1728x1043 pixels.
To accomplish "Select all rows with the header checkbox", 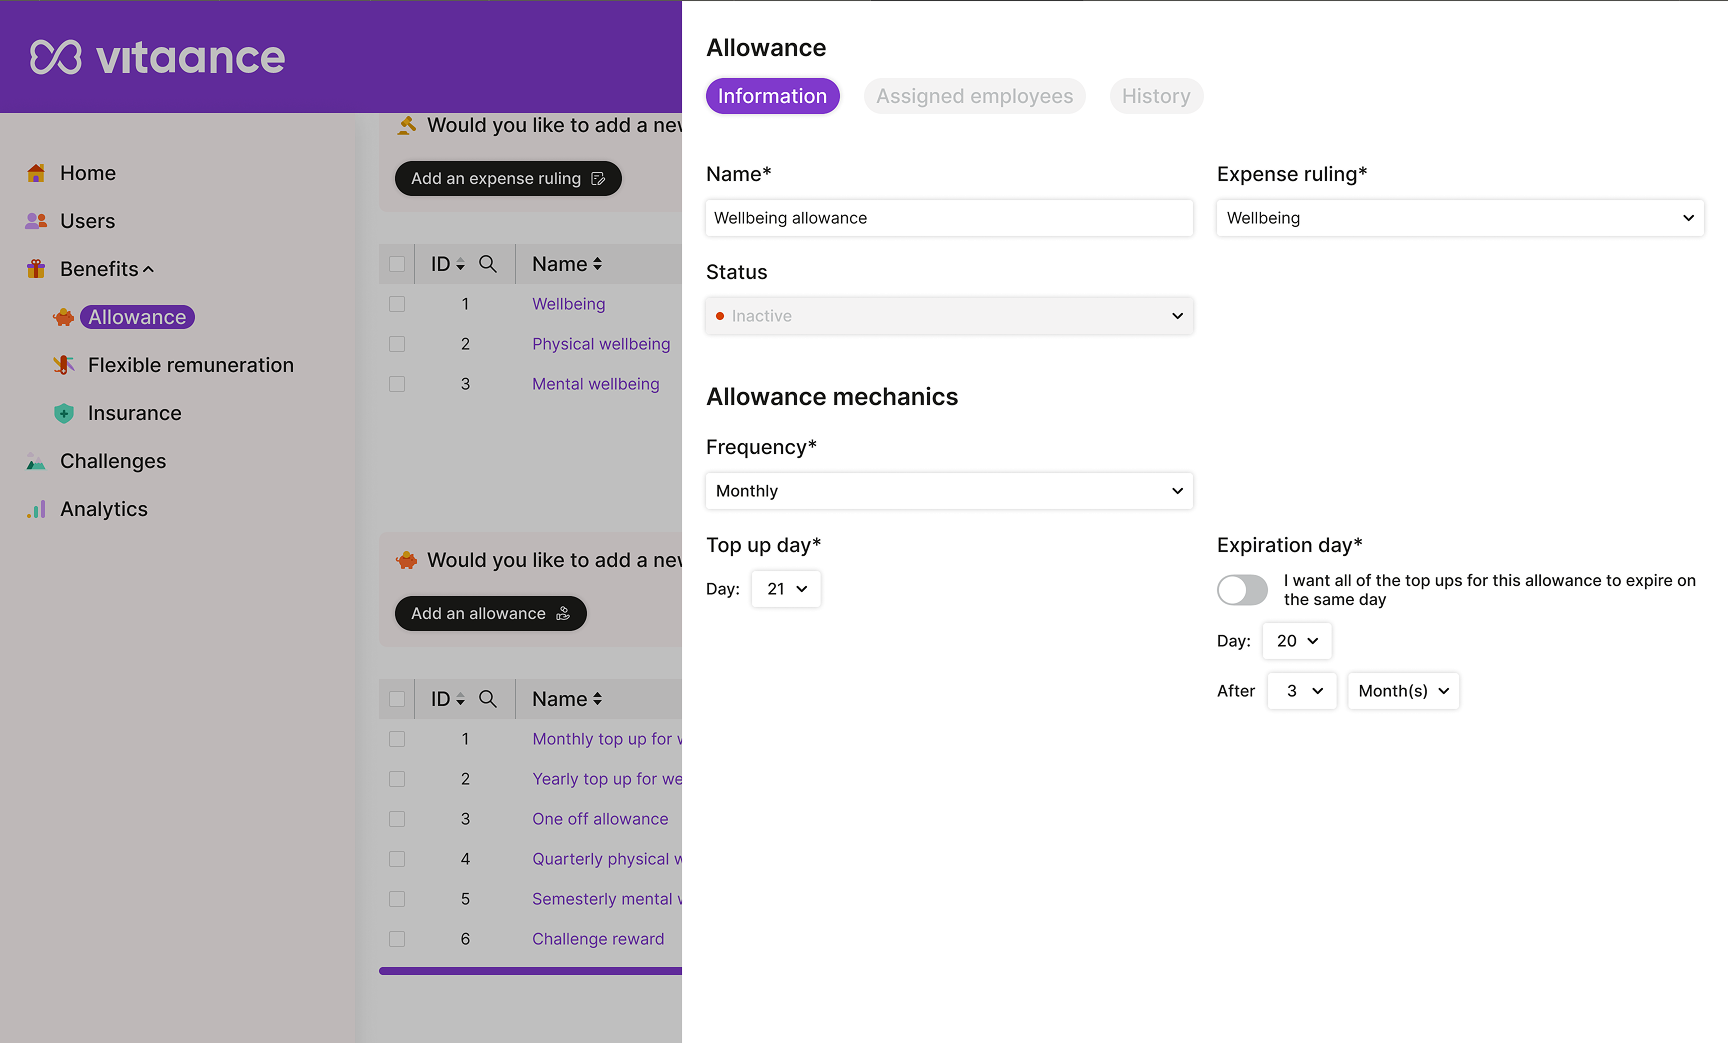I will 397,263.
